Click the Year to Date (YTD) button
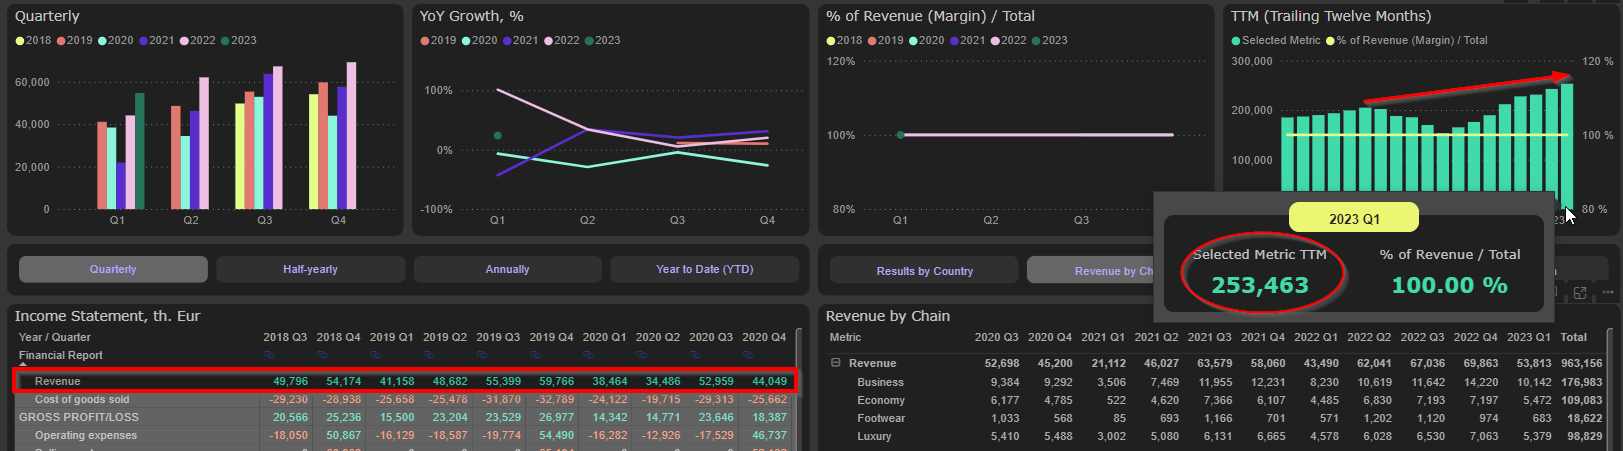Screen dimensions: 1623x451 (704, 269)
